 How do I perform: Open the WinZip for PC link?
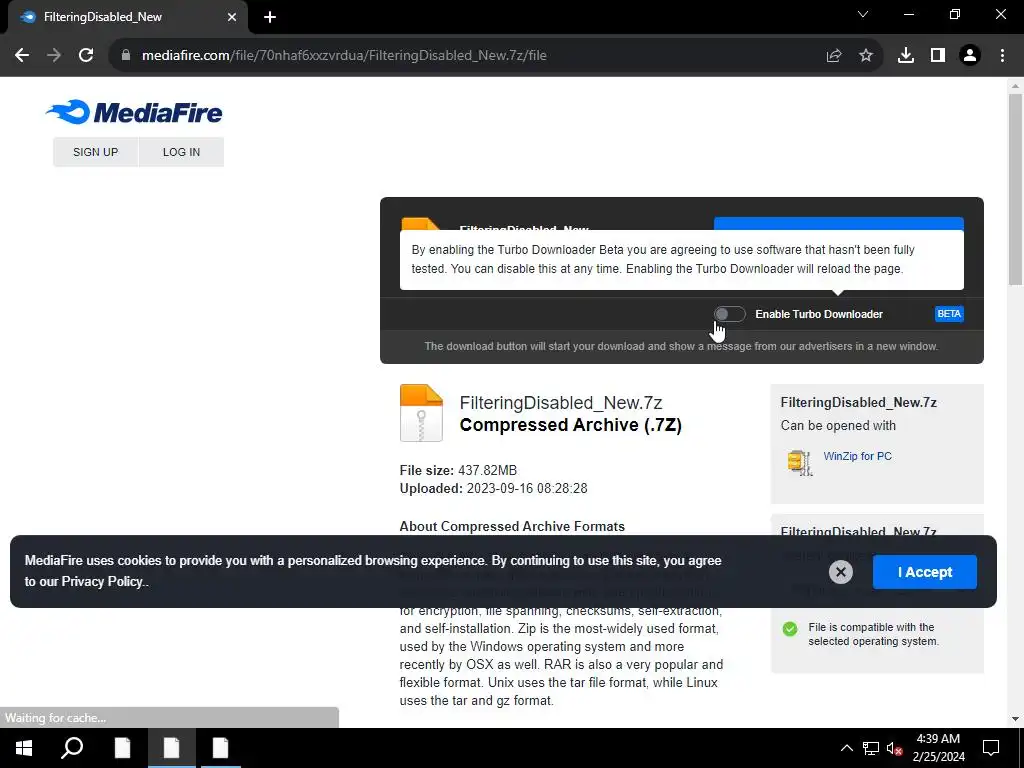click(857, 456)
